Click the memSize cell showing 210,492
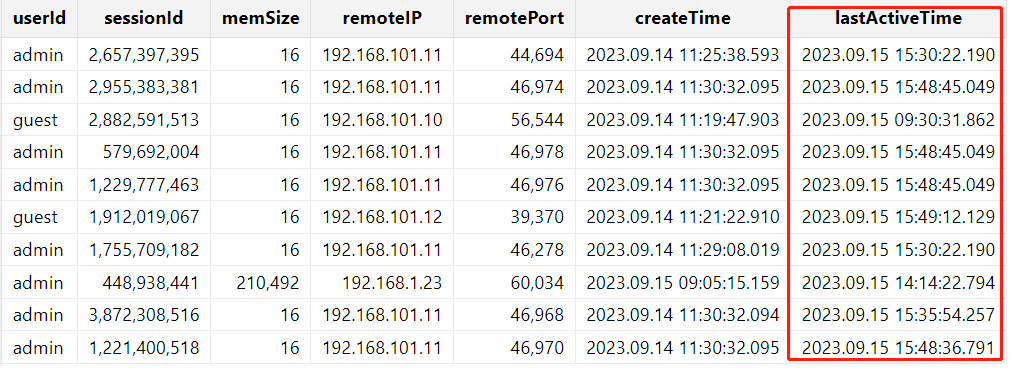The image size is (1010, 370). pyautogui.click(x=260, y=282)
